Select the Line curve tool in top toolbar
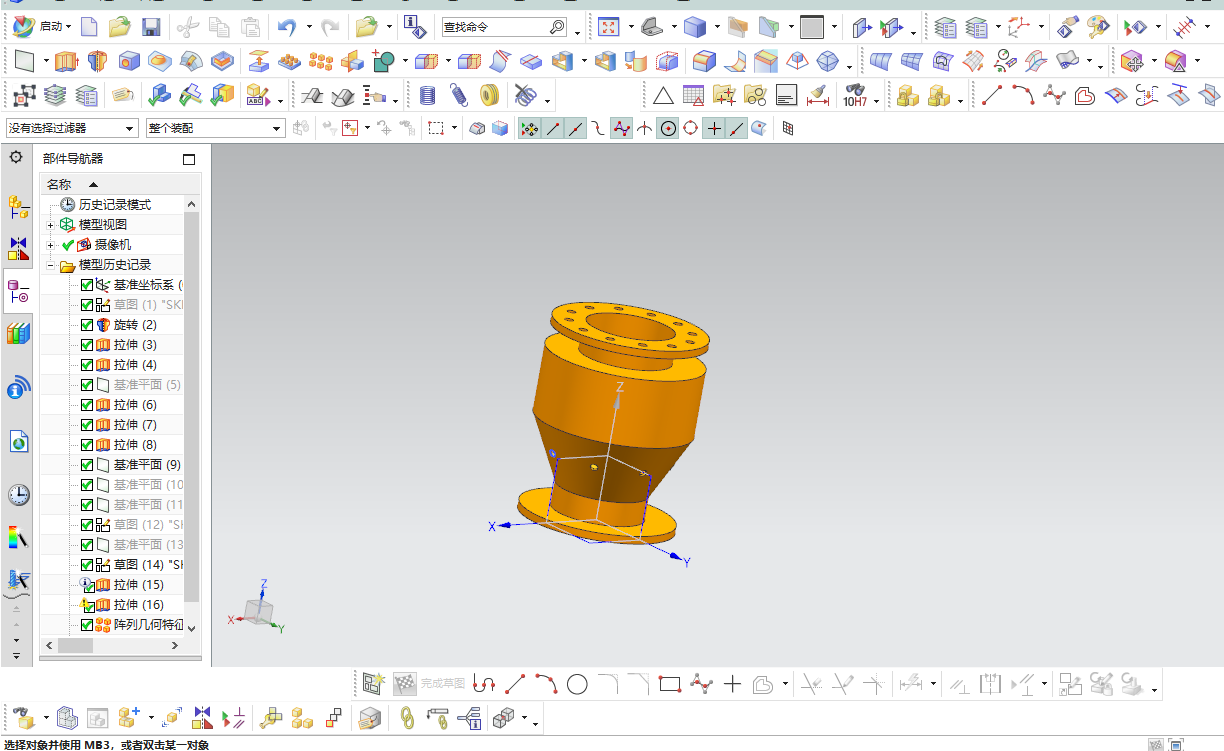Image resolution: width=1224 pixels, height=751 pixels. [992, 95]
